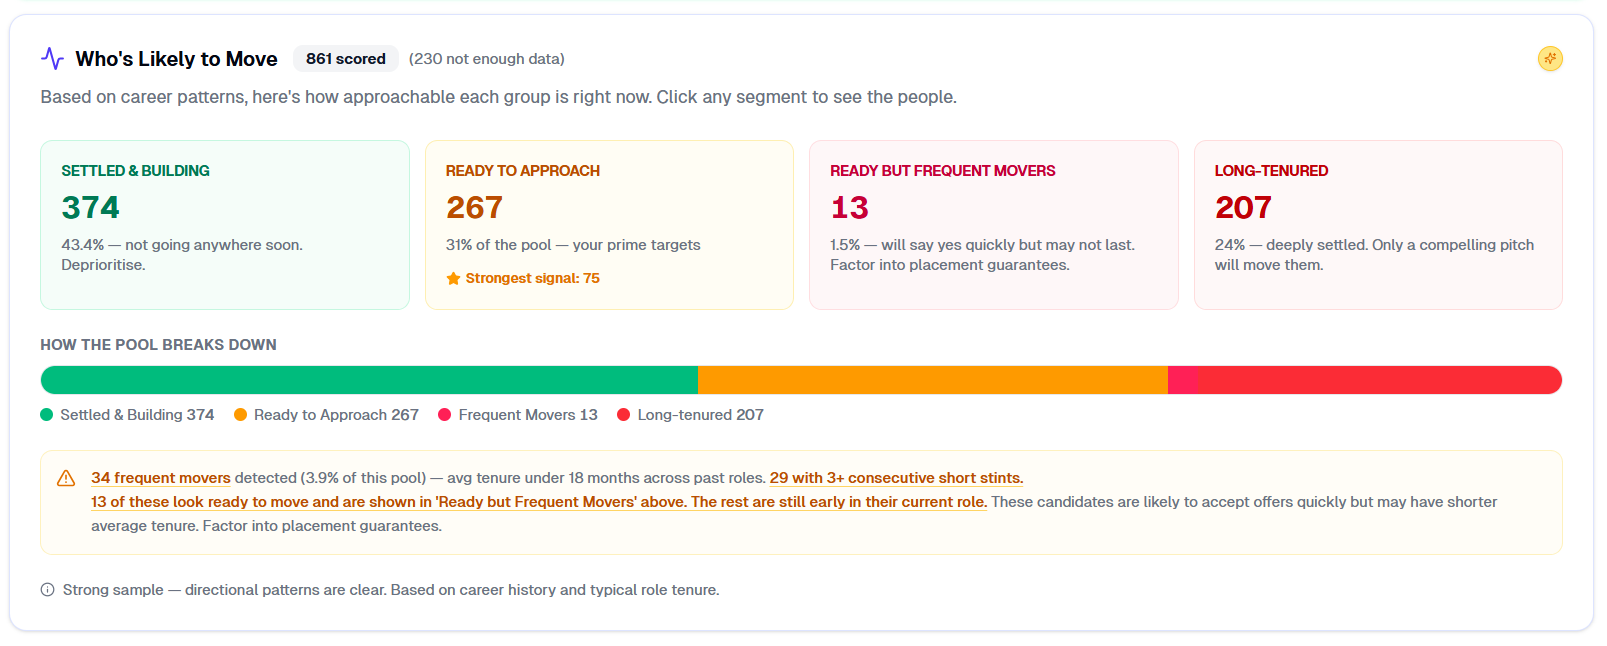This screenshot has height=646, width=1607.
Task: Click the warning triangle icon in the alert
Action: [66, 478]
